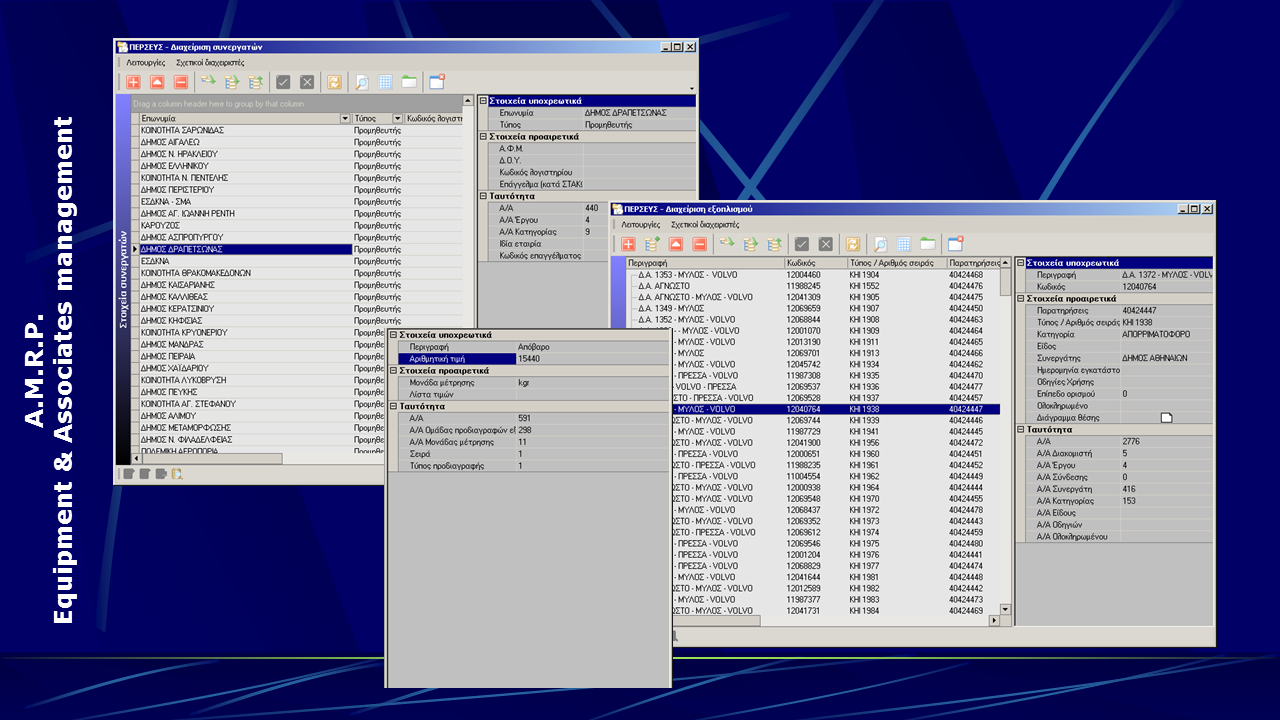The image size is (1280, 720).
Task: Click the grid view icon in associates toolbar
Action: [385, 83]
